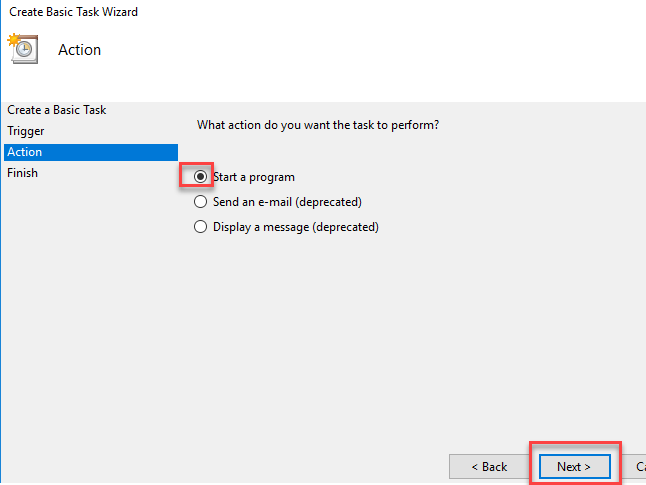Click the Create Basic Task Wizard title text

[x=74, y=12]
